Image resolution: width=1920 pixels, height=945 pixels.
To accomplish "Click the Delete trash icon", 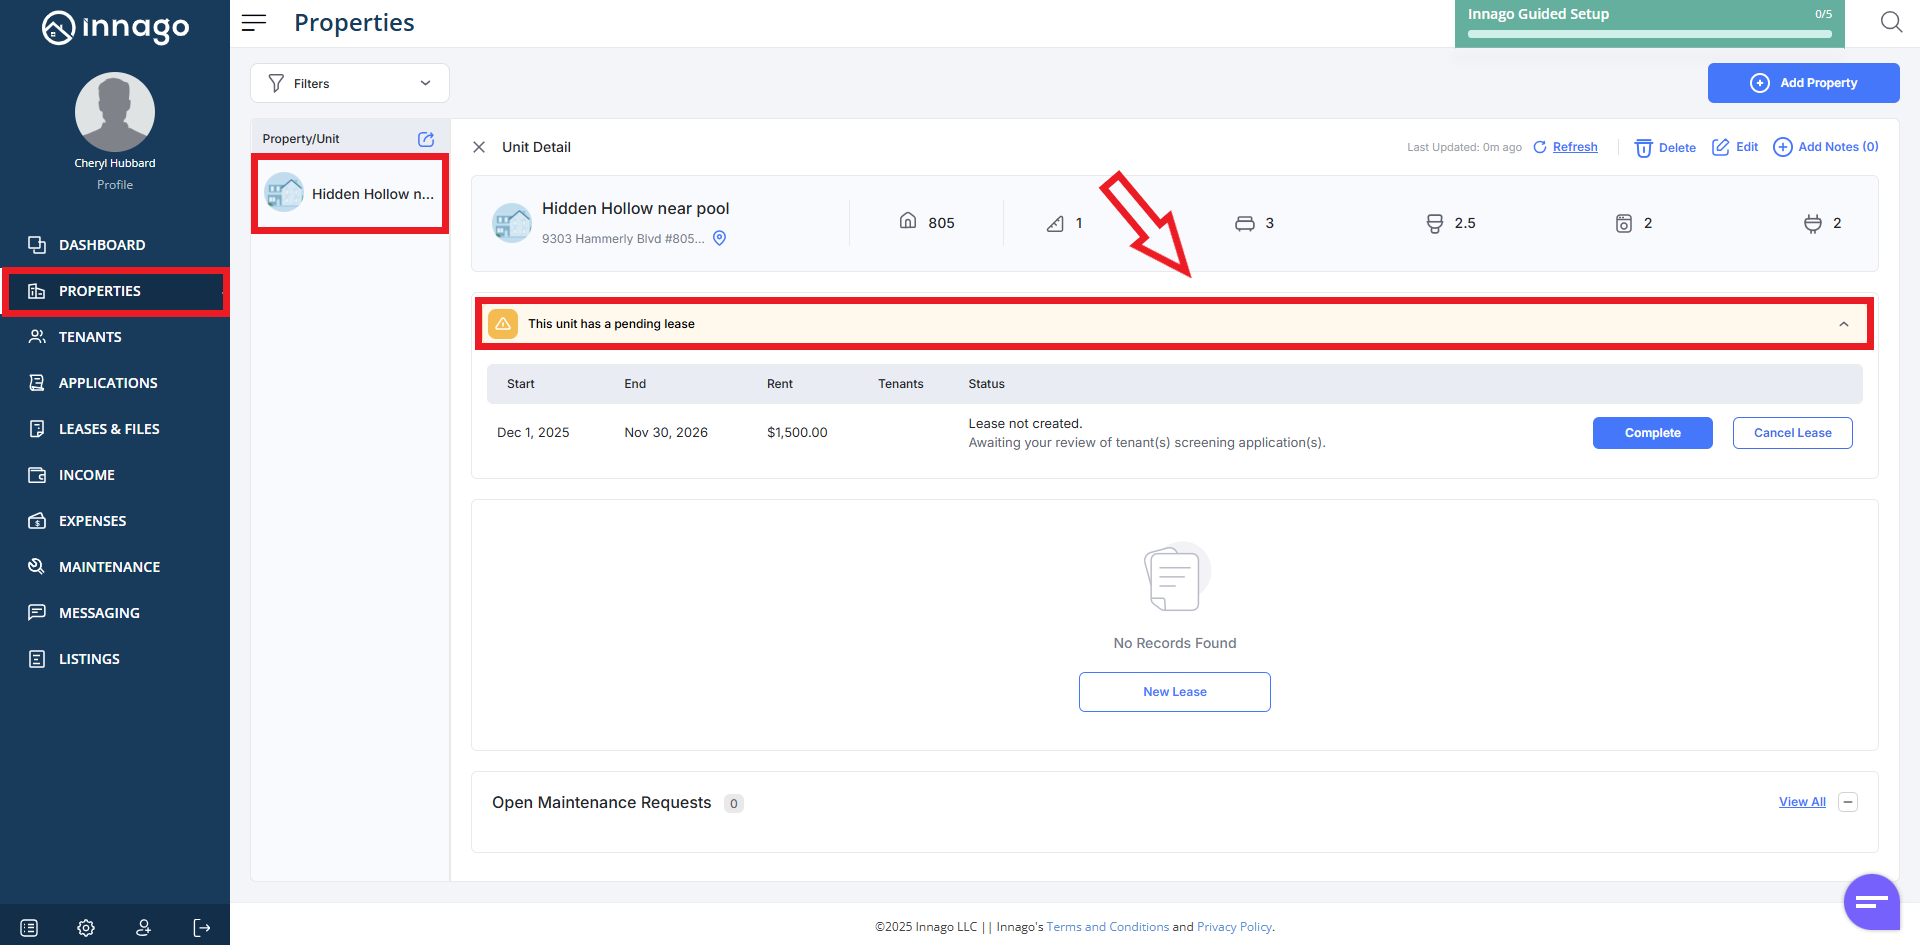I will [x=1643, y=148].
